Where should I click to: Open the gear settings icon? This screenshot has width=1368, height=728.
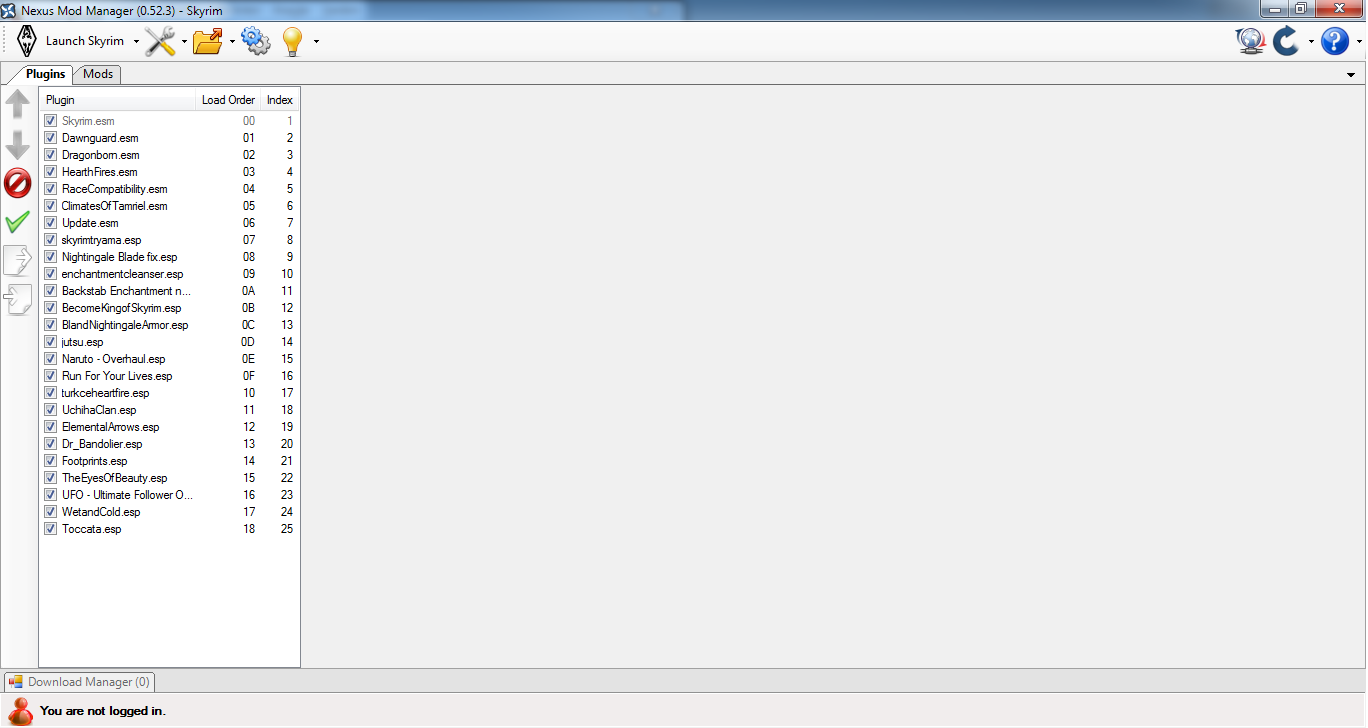256,41
